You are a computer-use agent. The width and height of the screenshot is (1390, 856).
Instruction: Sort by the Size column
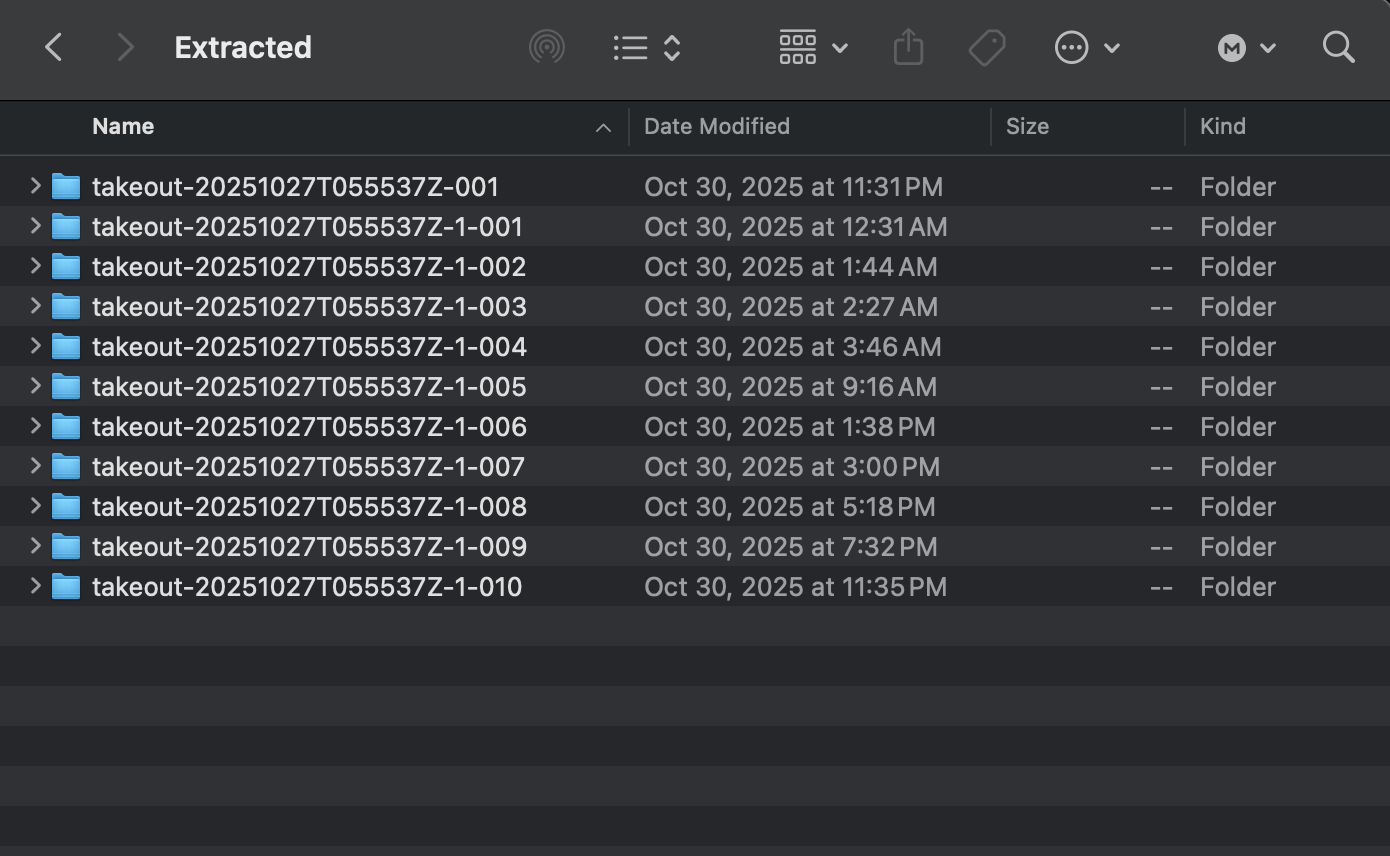(x=1027, y=126)
